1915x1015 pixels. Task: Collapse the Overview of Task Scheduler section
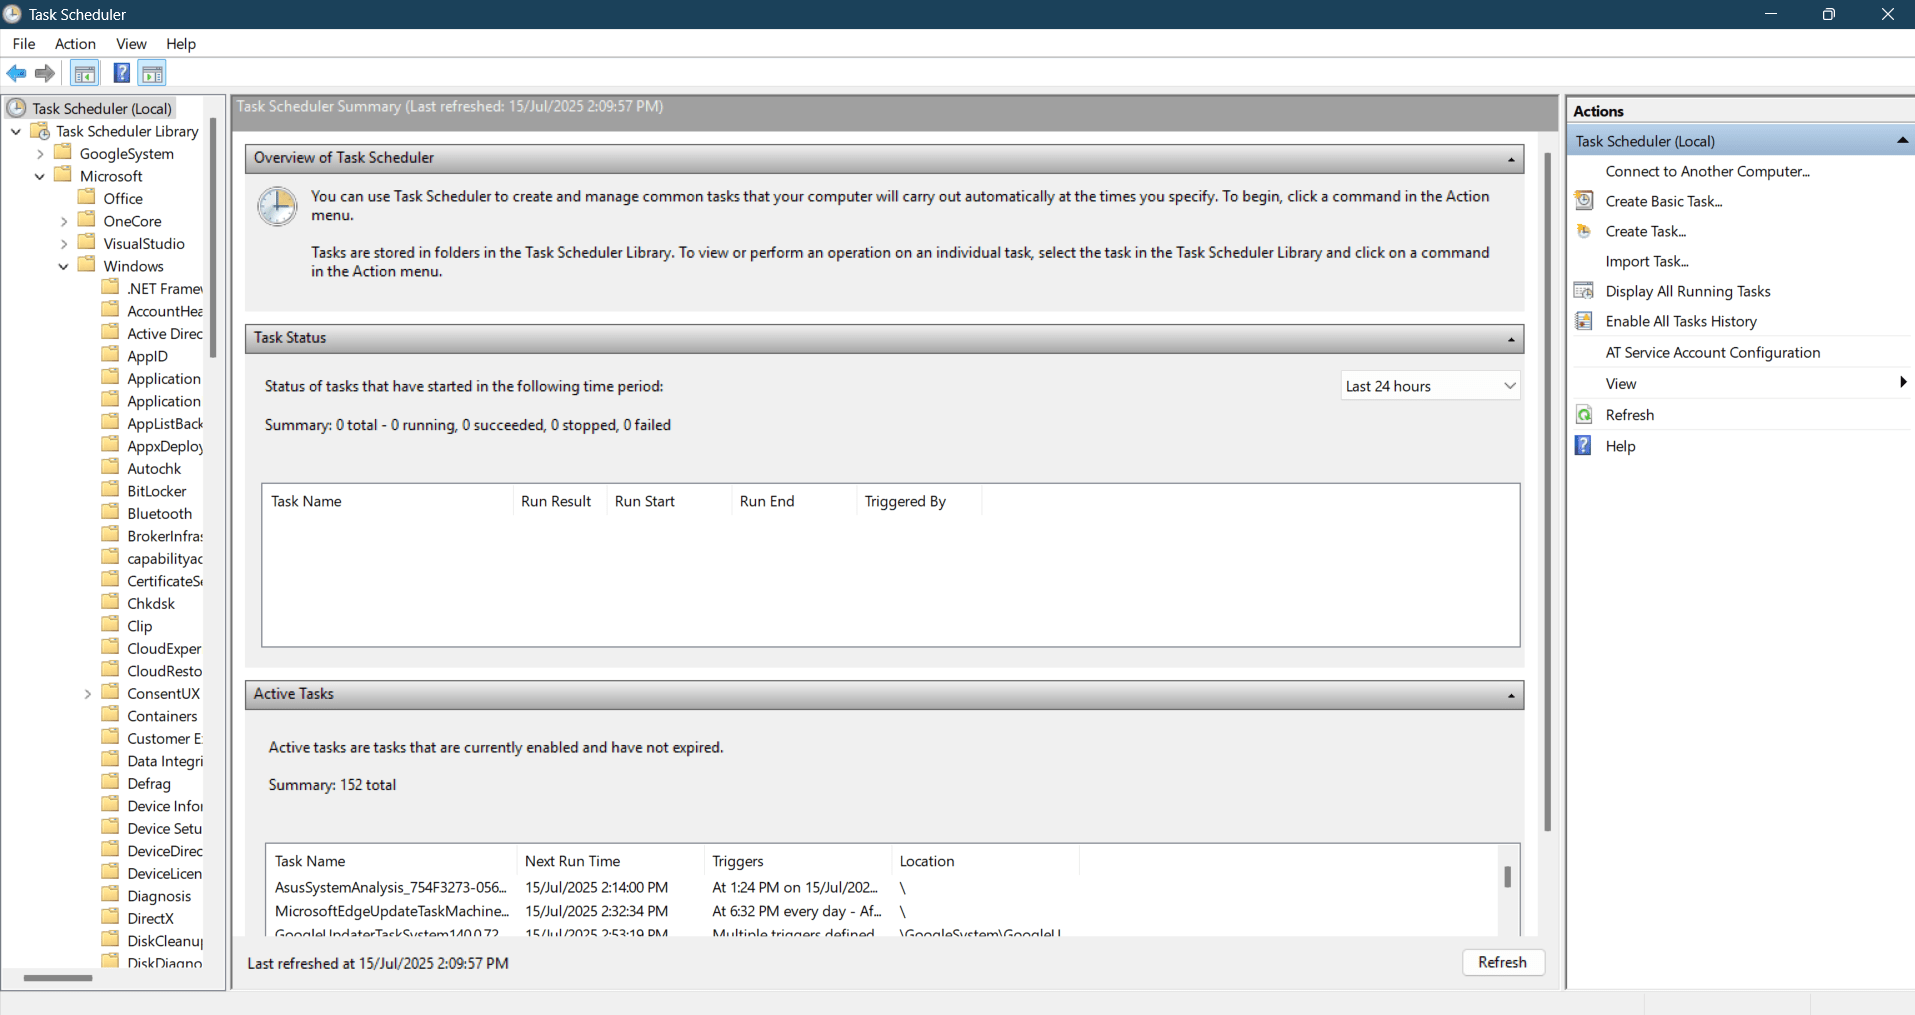click(x=1510, y=159)
